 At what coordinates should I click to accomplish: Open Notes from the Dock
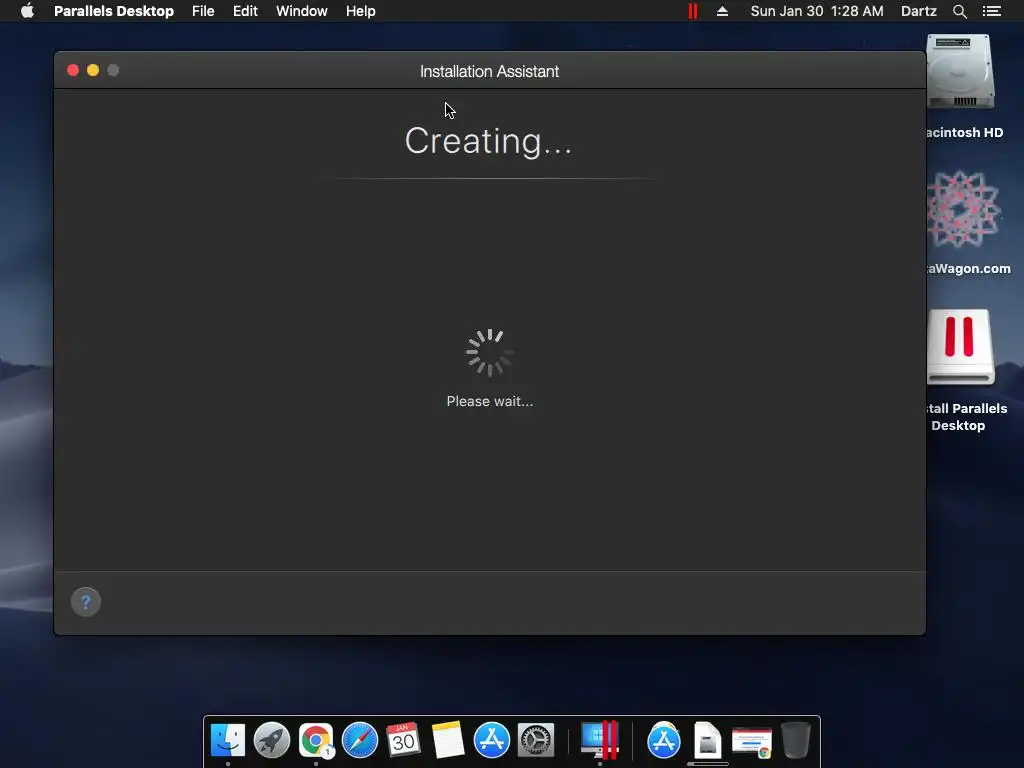click(x=447, y=740)
